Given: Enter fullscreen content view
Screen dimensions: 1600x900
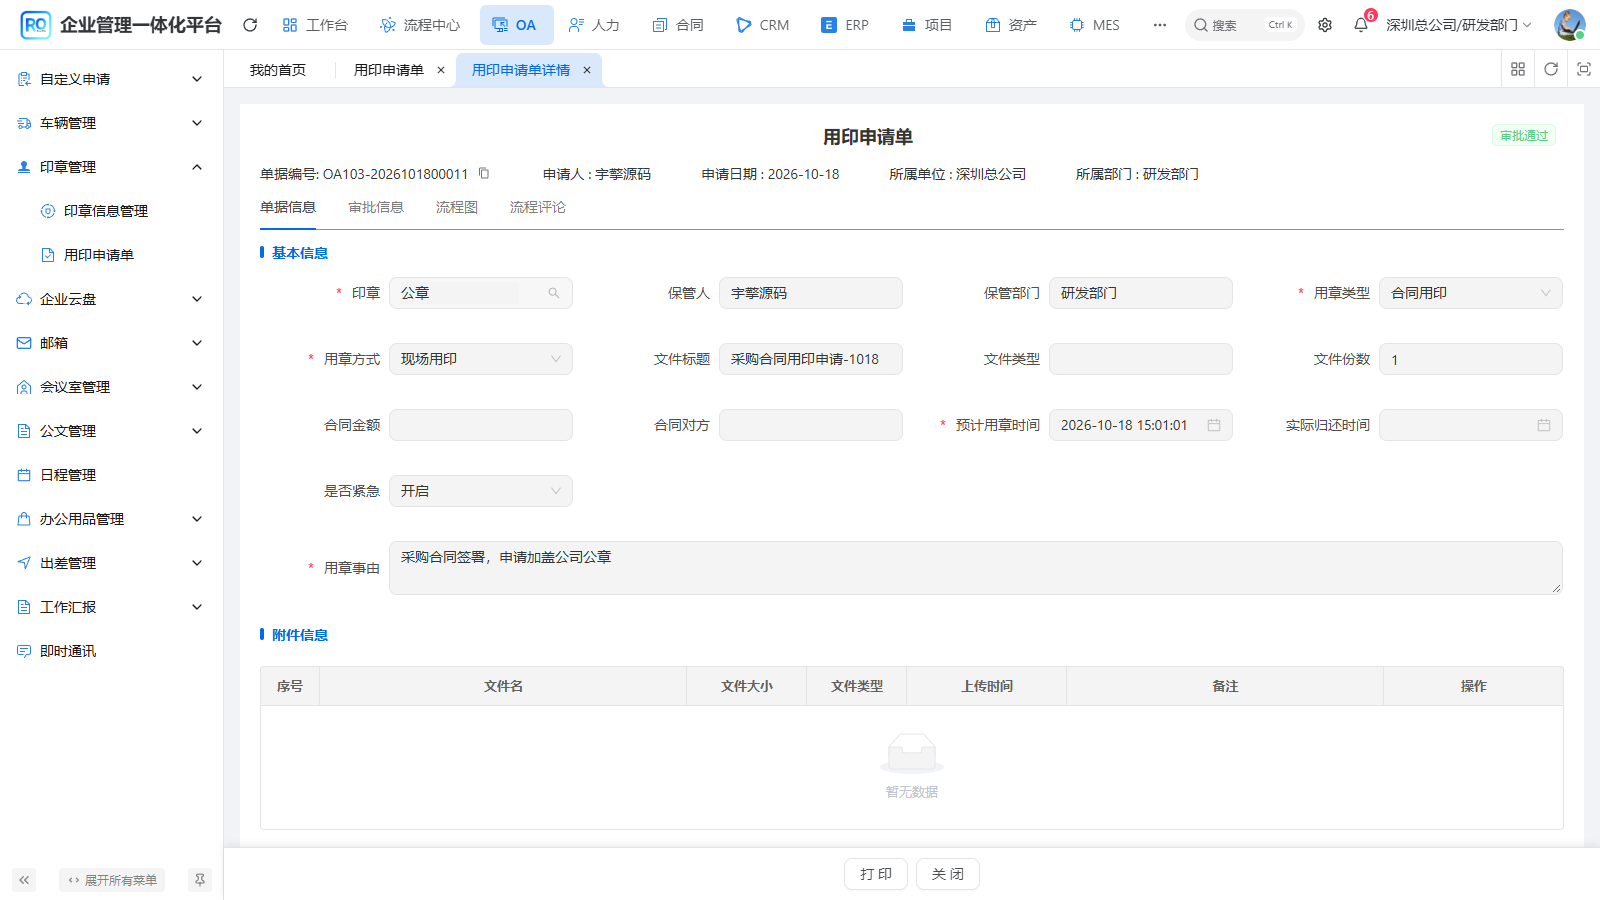Looking at the screenshot, I should pos(1584,69).
